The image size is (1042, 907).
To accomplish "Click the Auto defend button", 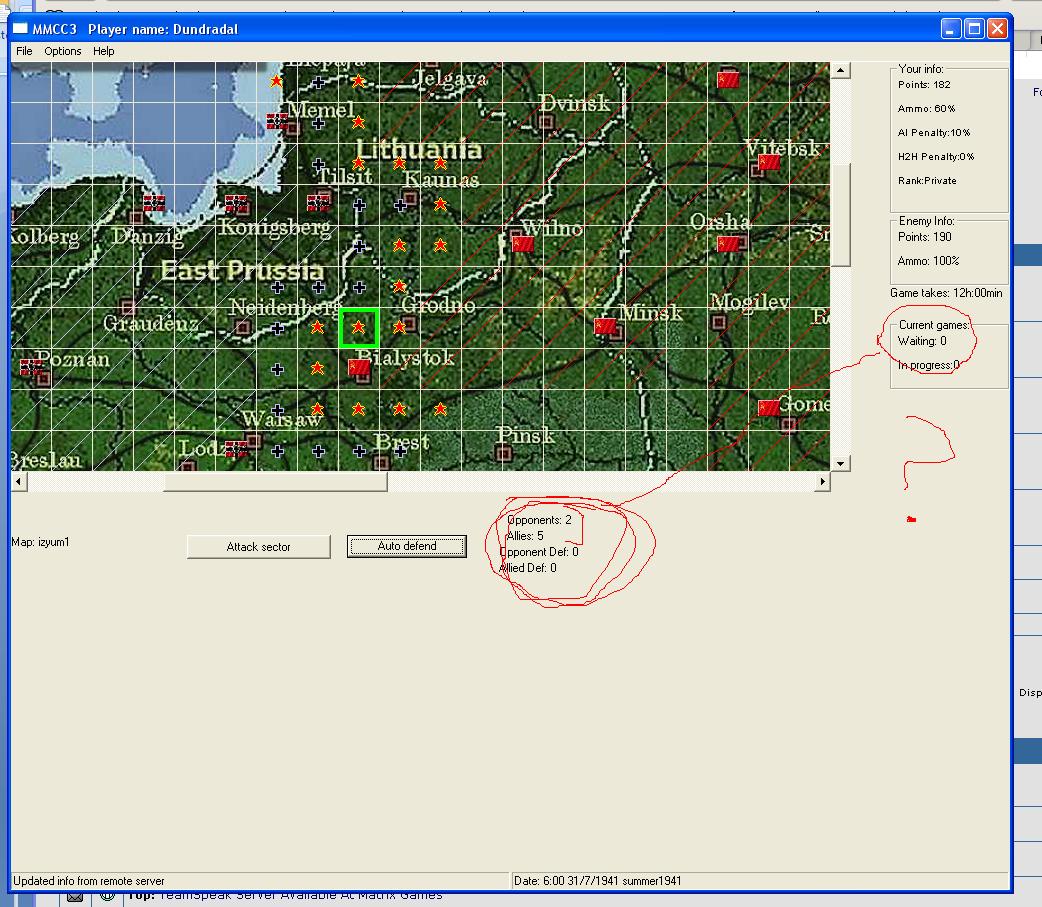I will (407, 546).
